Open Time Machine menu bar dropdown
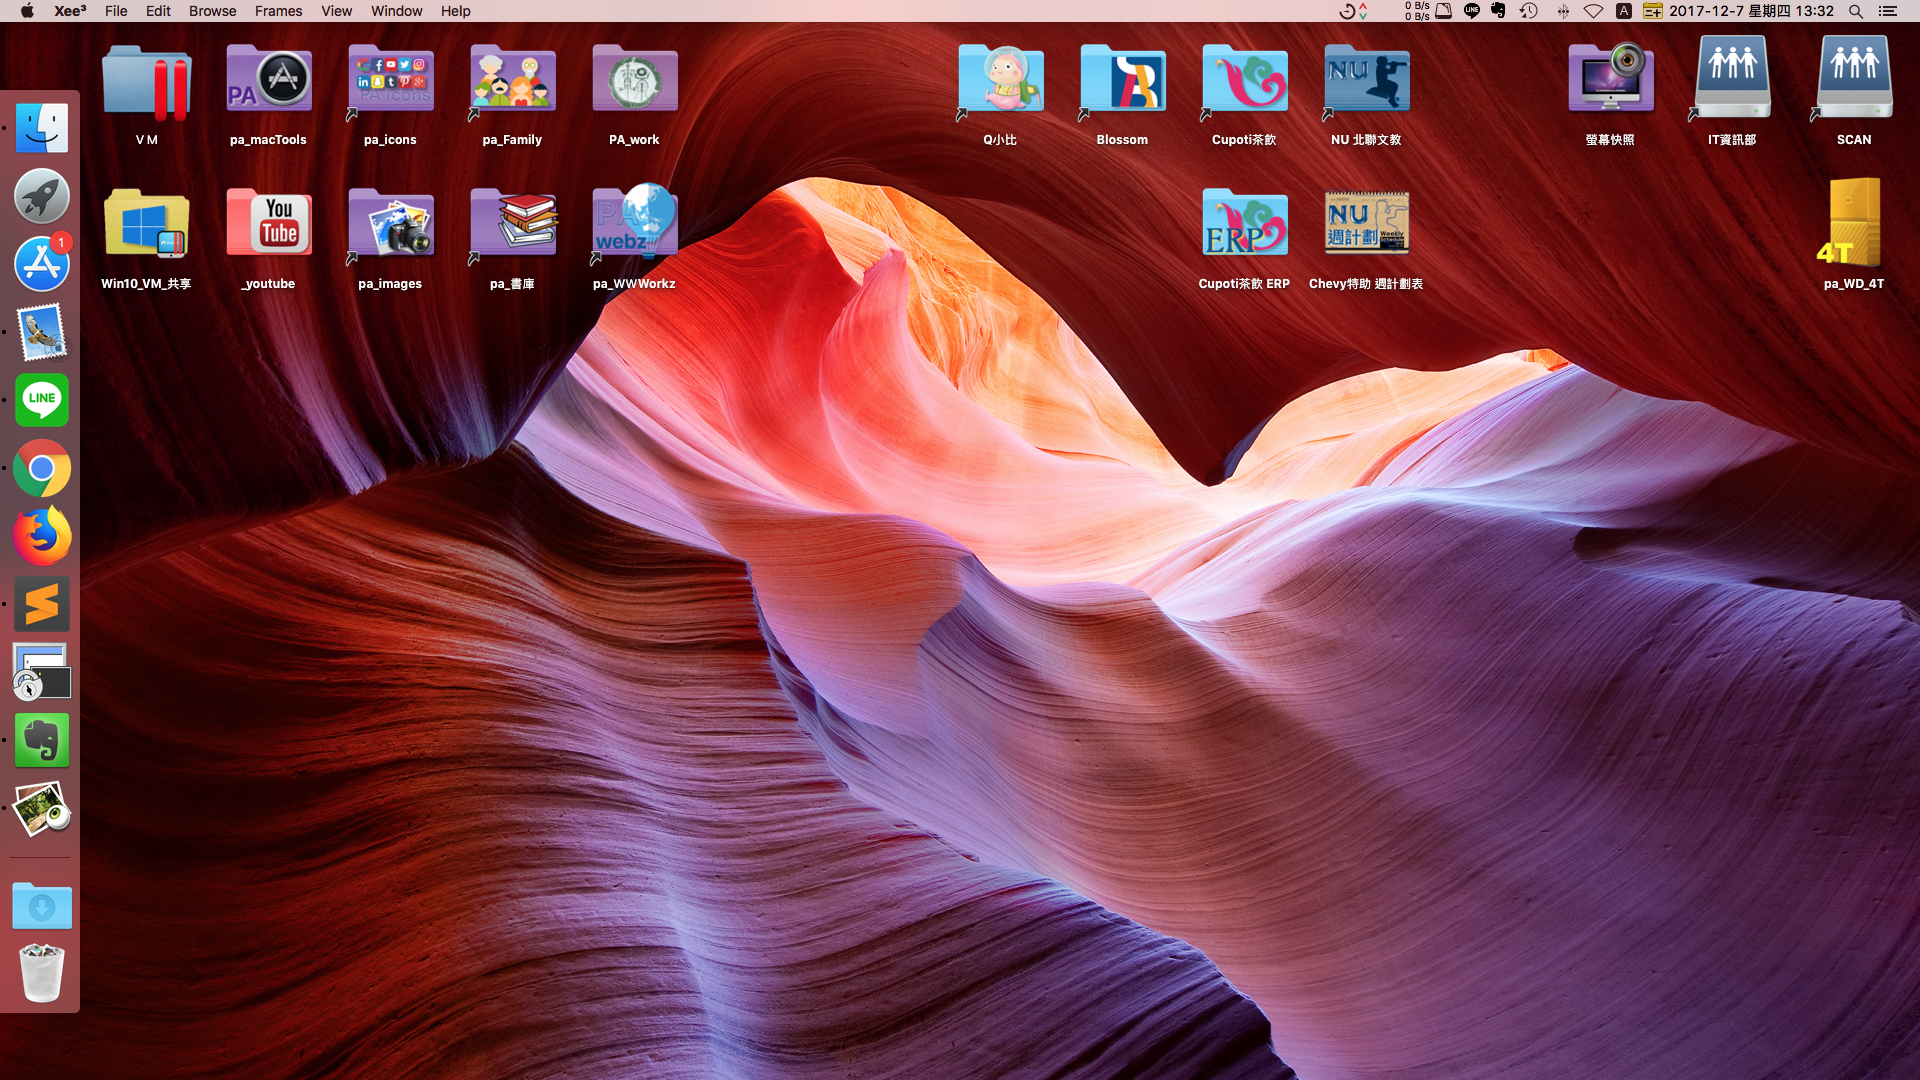The height and width of the screenshot is (1080, 1920). pyautogui.click(x=1528, y=11)
